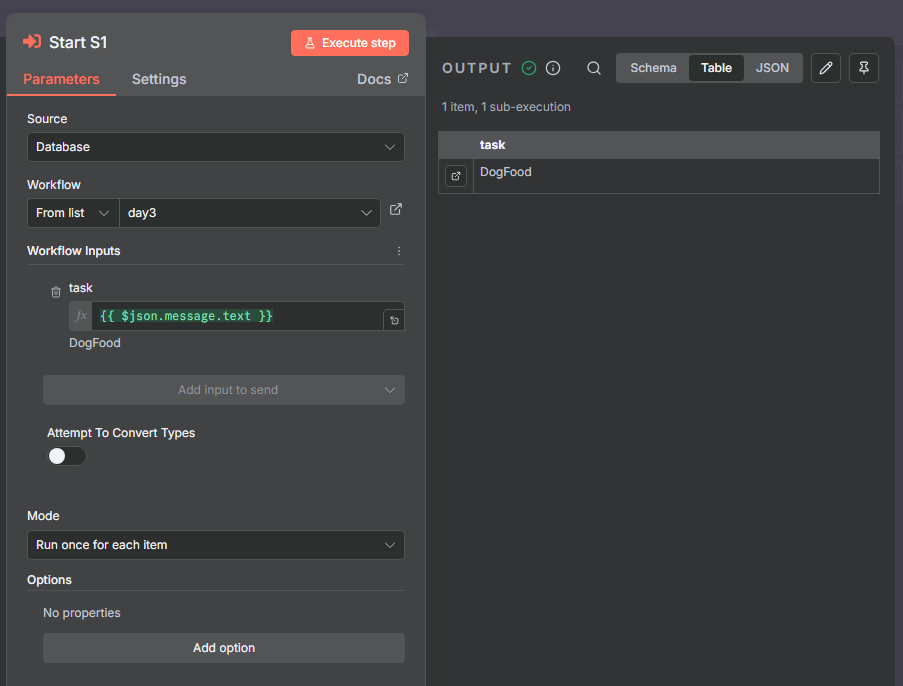Click the fx icon on the expression field
This screenshot has width=903, height=686.
tap(80, 316)
